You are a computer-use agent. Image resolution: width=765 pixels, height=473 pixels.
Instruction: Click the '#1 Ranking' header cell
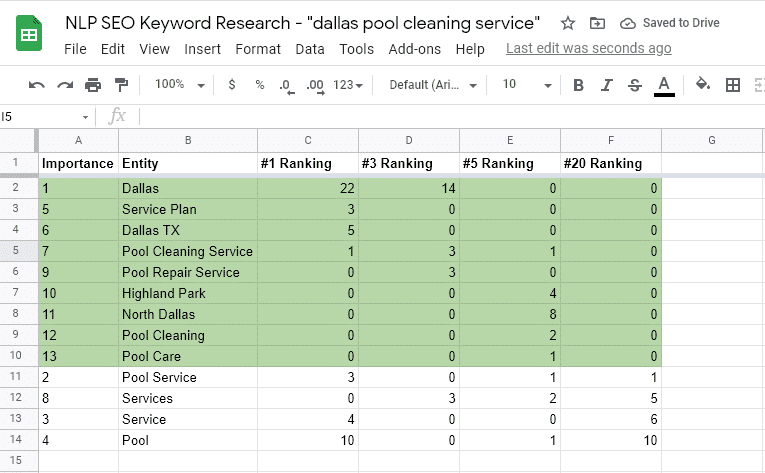308,164
